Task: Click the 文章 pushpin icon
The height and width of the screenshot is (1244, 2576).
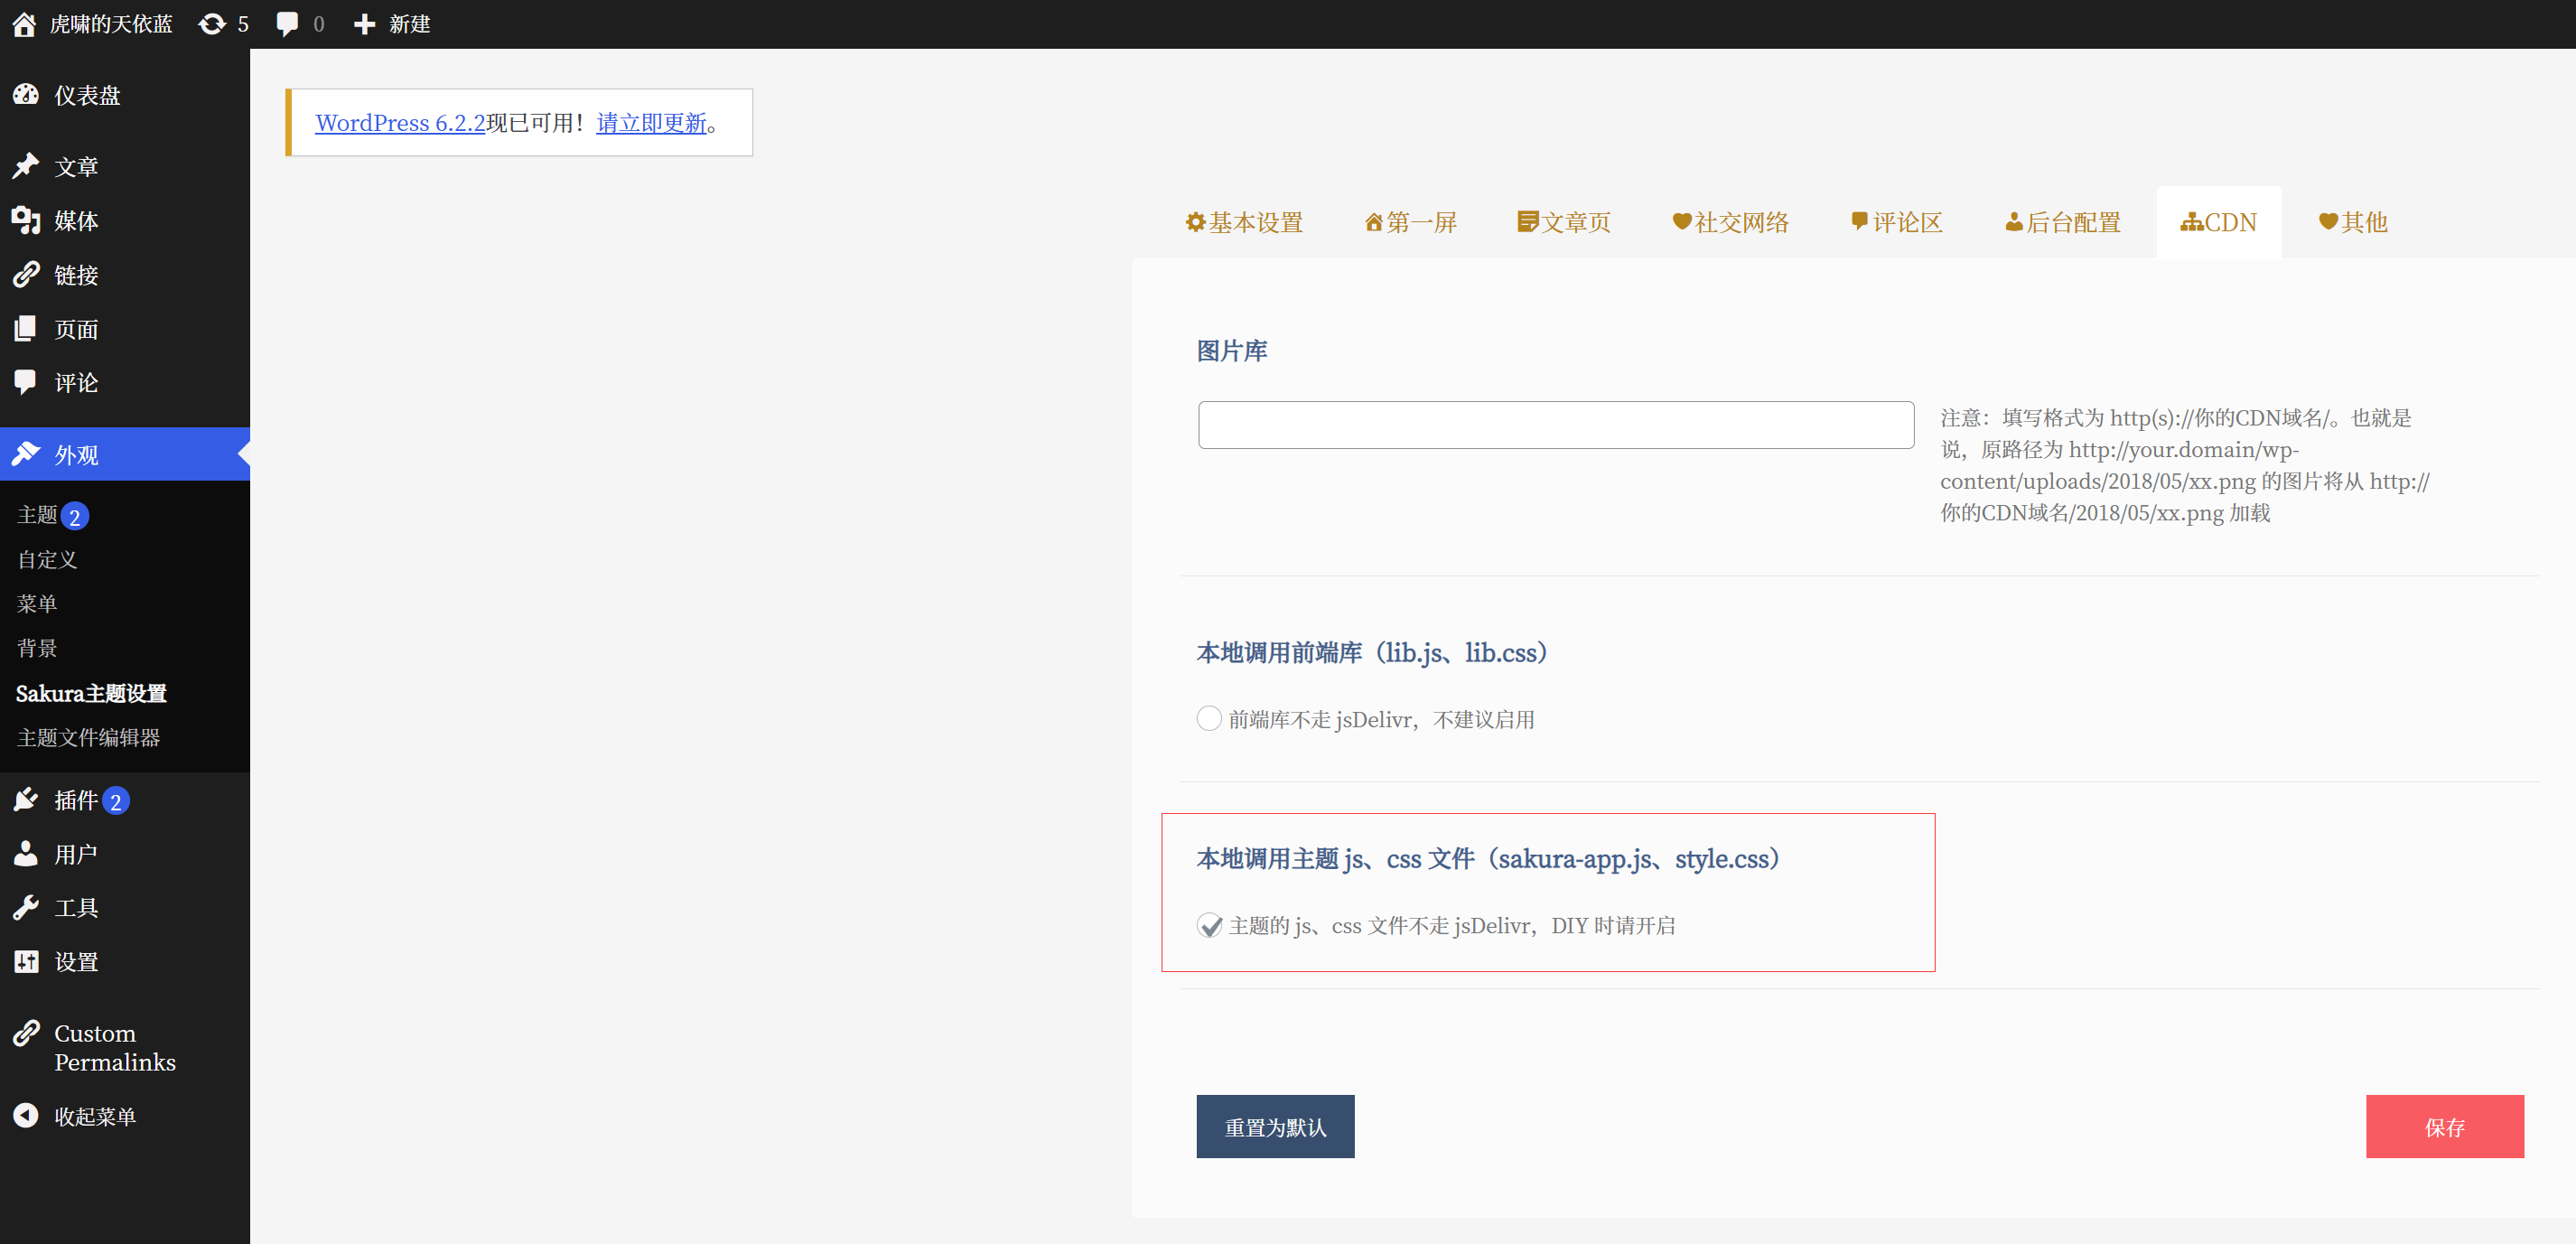Action: 26,166
